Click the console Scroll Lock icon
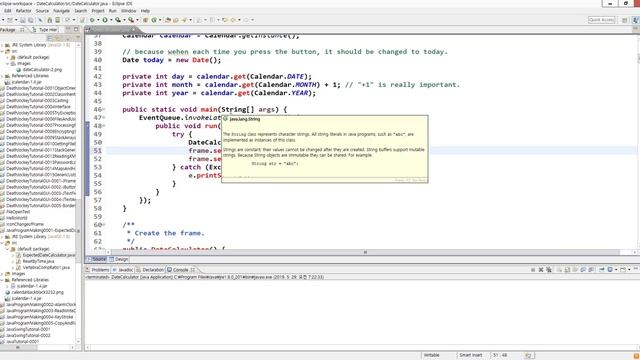Viewport: 640px width, 360px height. pyautogui.click(x=567, y=270)
